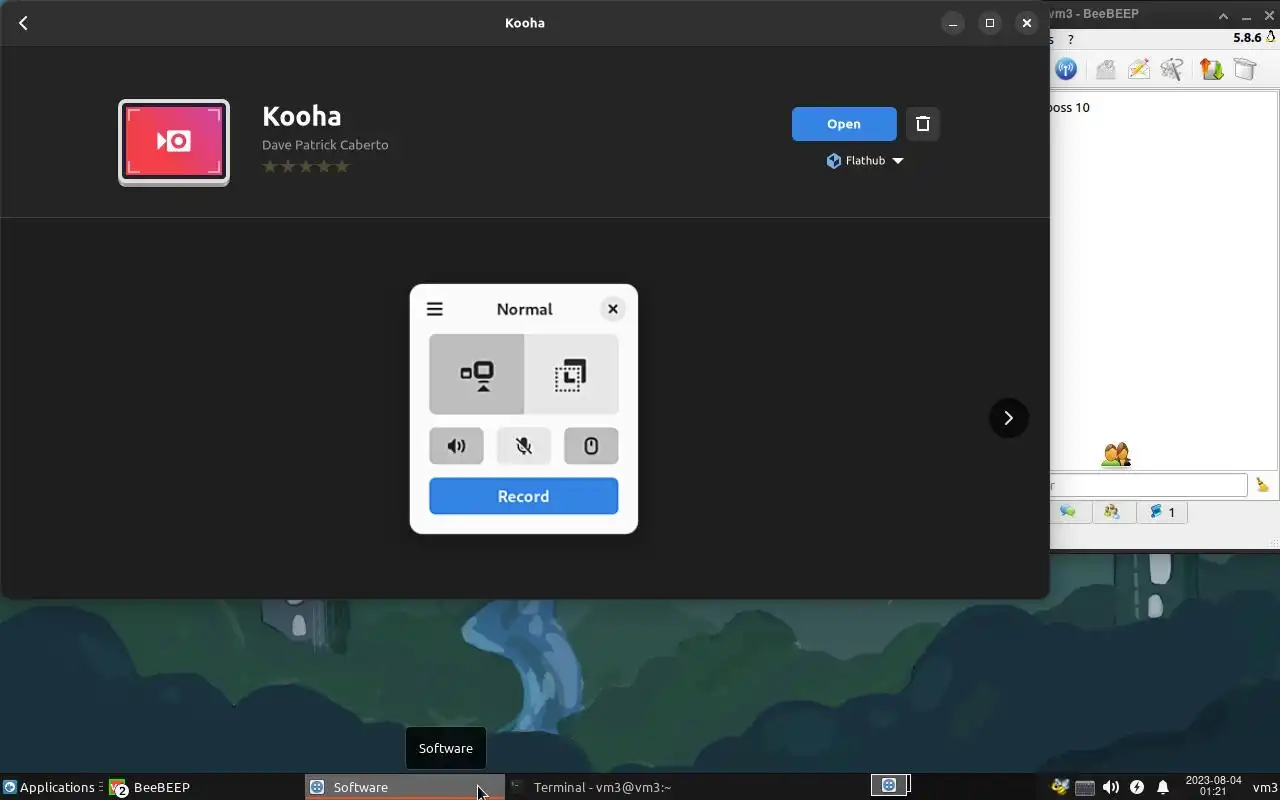Viewport: 1280px width, 800px height.
Task: Minimize the Software window
Action: point(953,23)
